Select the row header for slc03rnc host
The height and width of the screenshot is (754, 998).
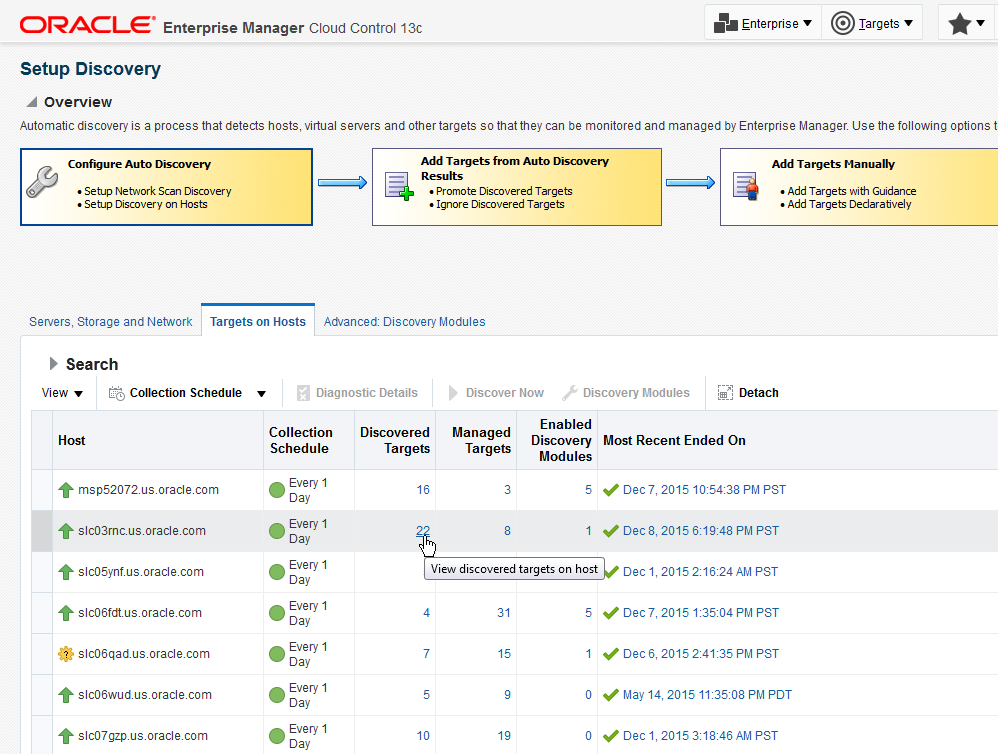pos(42,531)
